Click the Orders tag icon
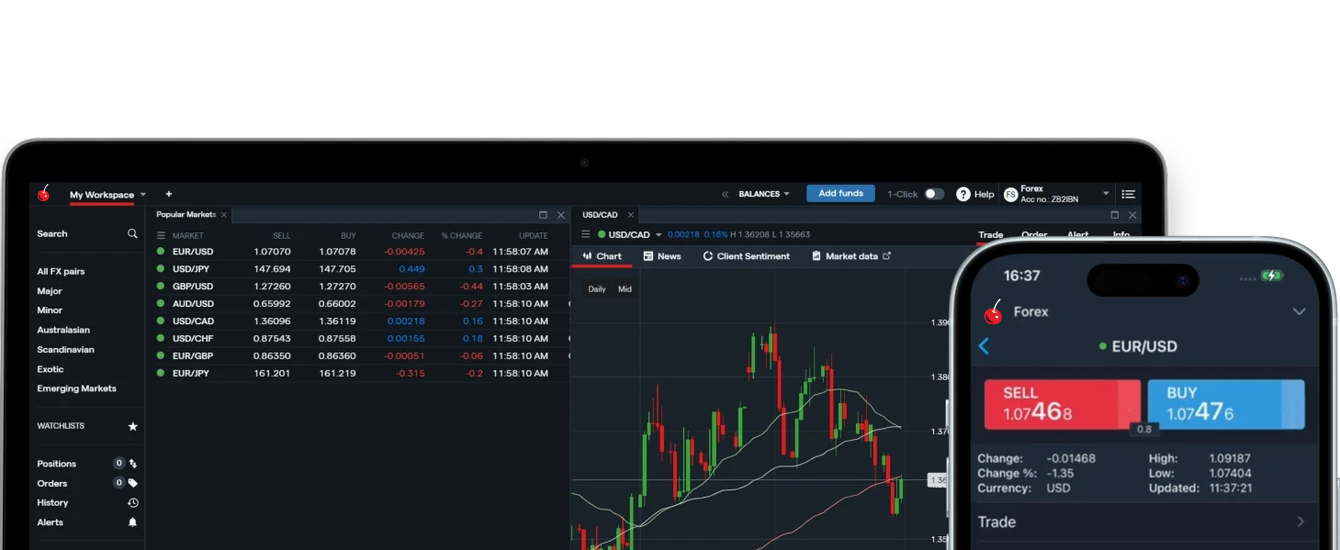The height and width of the screenshot is (550, 1340). 133,483
